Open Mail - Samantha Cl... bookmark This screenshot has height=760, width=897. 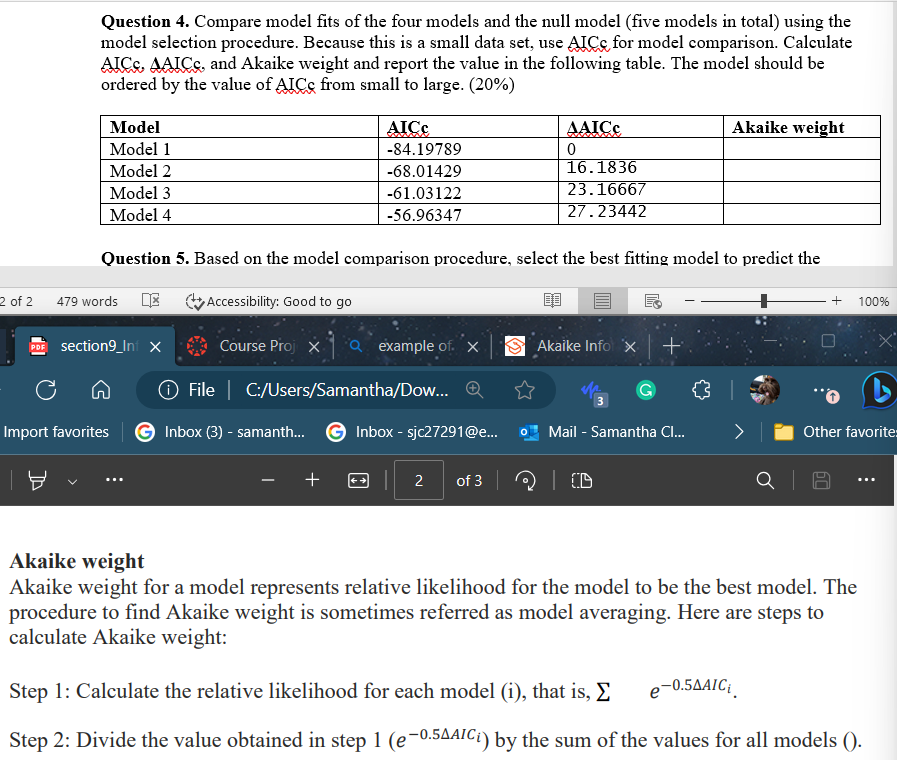click(x=602, y=432)
